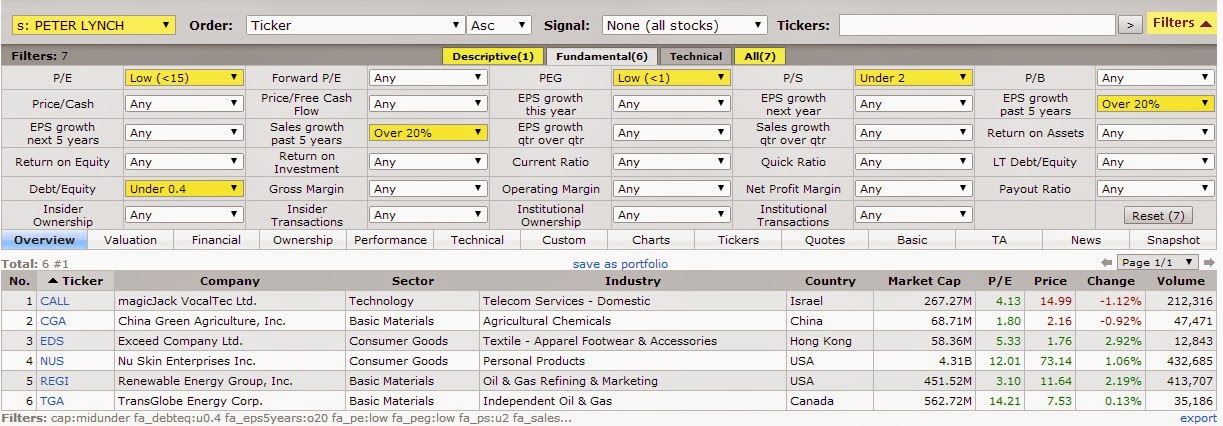
Task: Click the Reset (7) button
Action: point(1158,215)
